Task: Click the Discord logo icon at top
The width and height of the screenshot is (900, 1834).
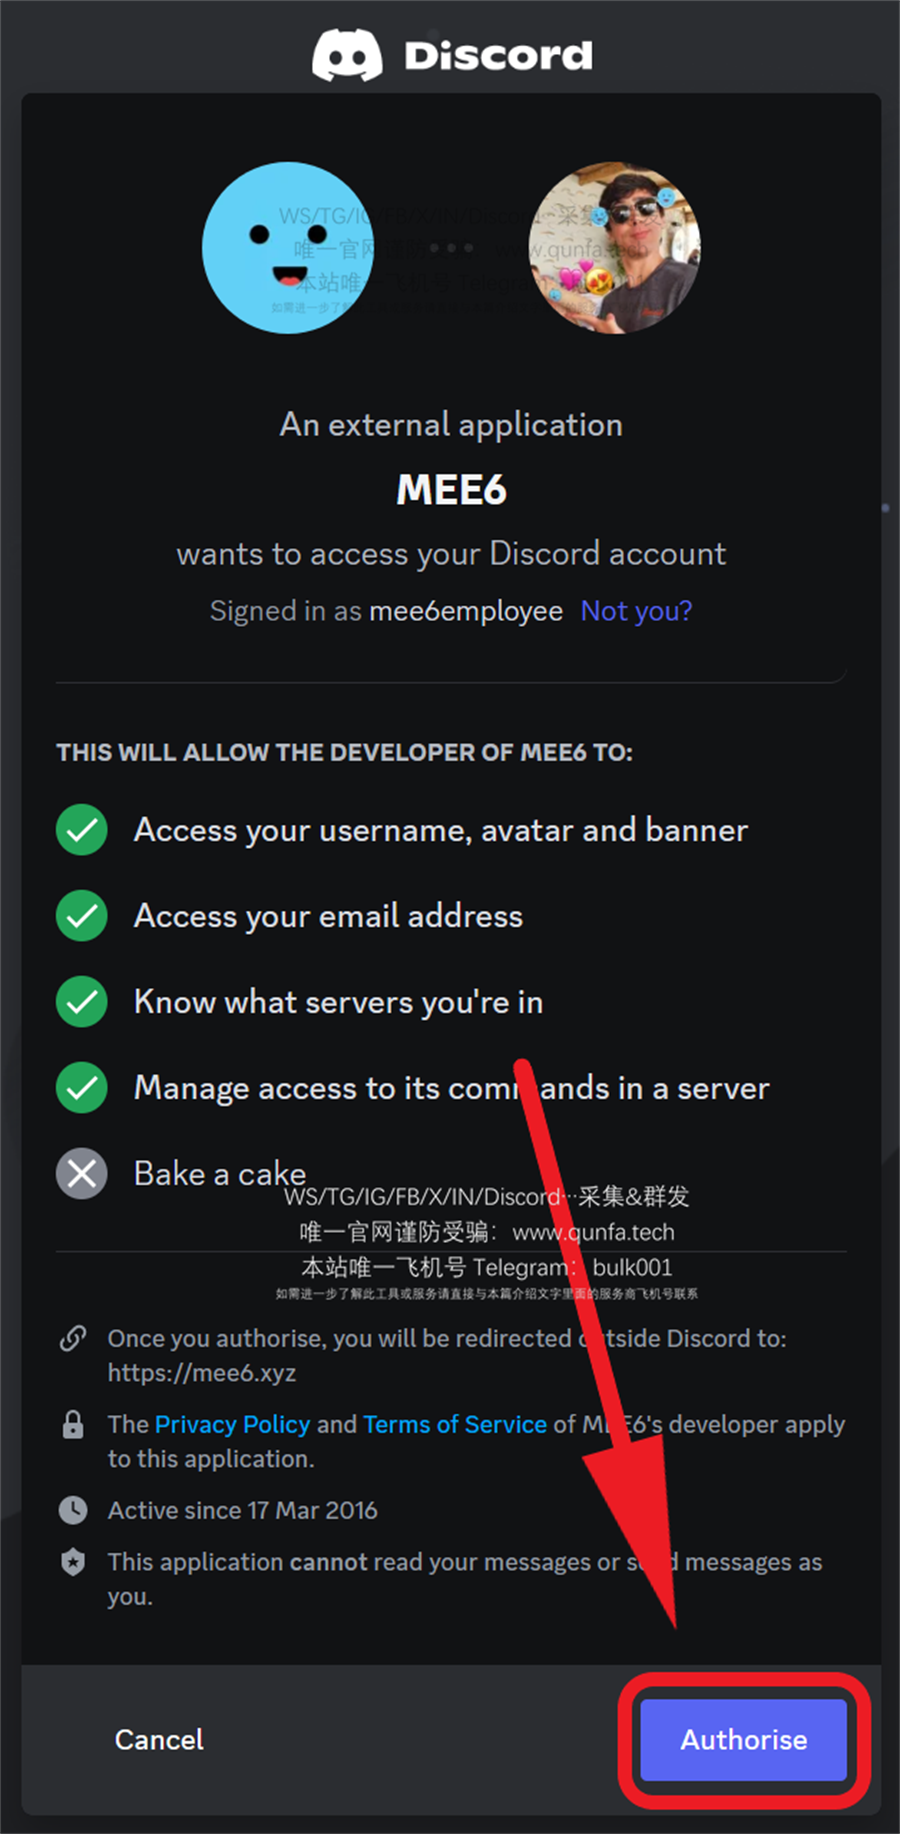Action: pyautogui.click(x=347, y=55)
